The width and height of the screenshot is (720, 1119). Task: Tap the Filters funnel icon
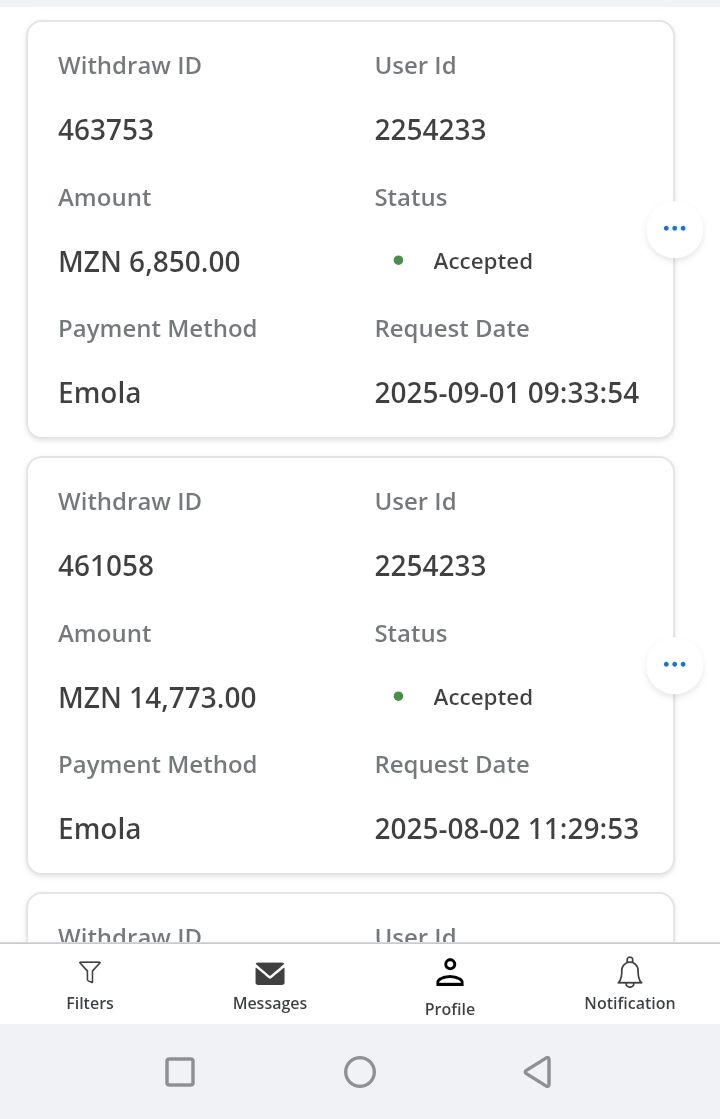point(90,972)
